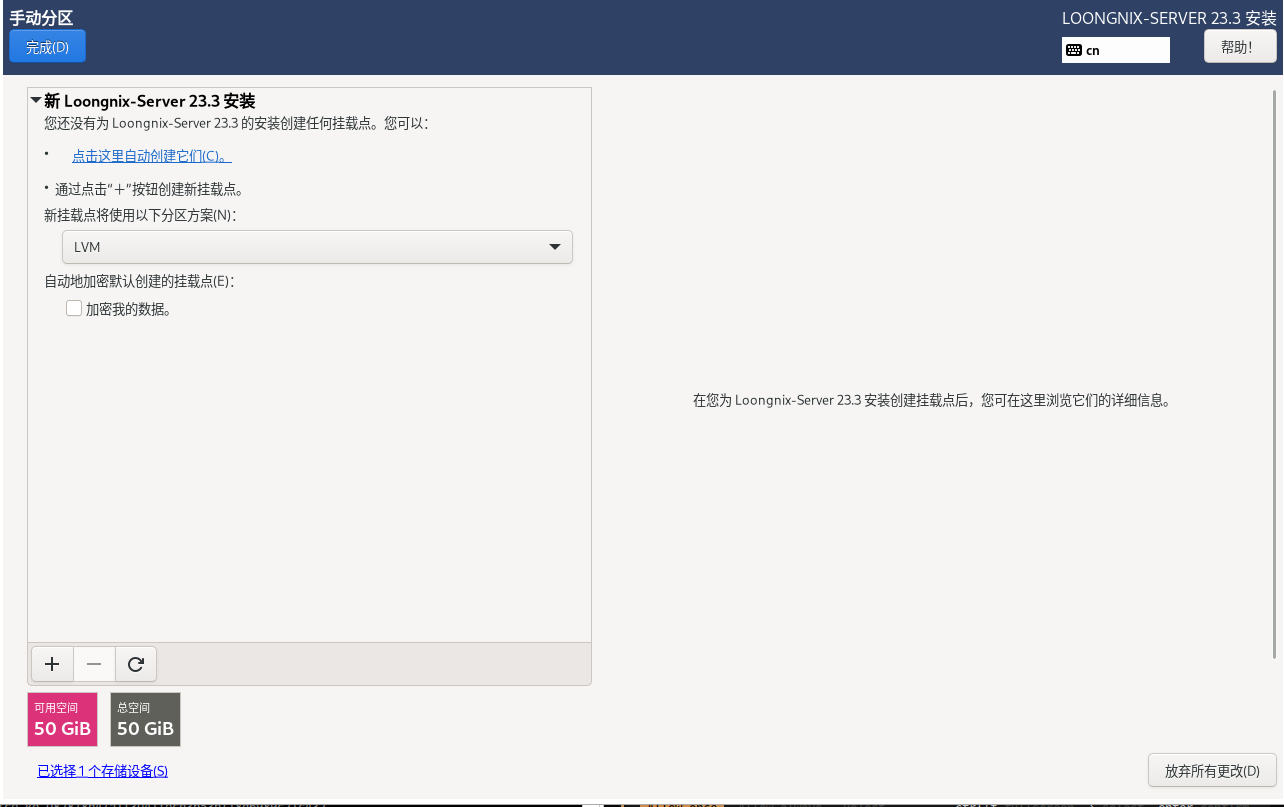Open the 已选择 1 个存储设备(S) link
1284x807 pixels.
102,771
